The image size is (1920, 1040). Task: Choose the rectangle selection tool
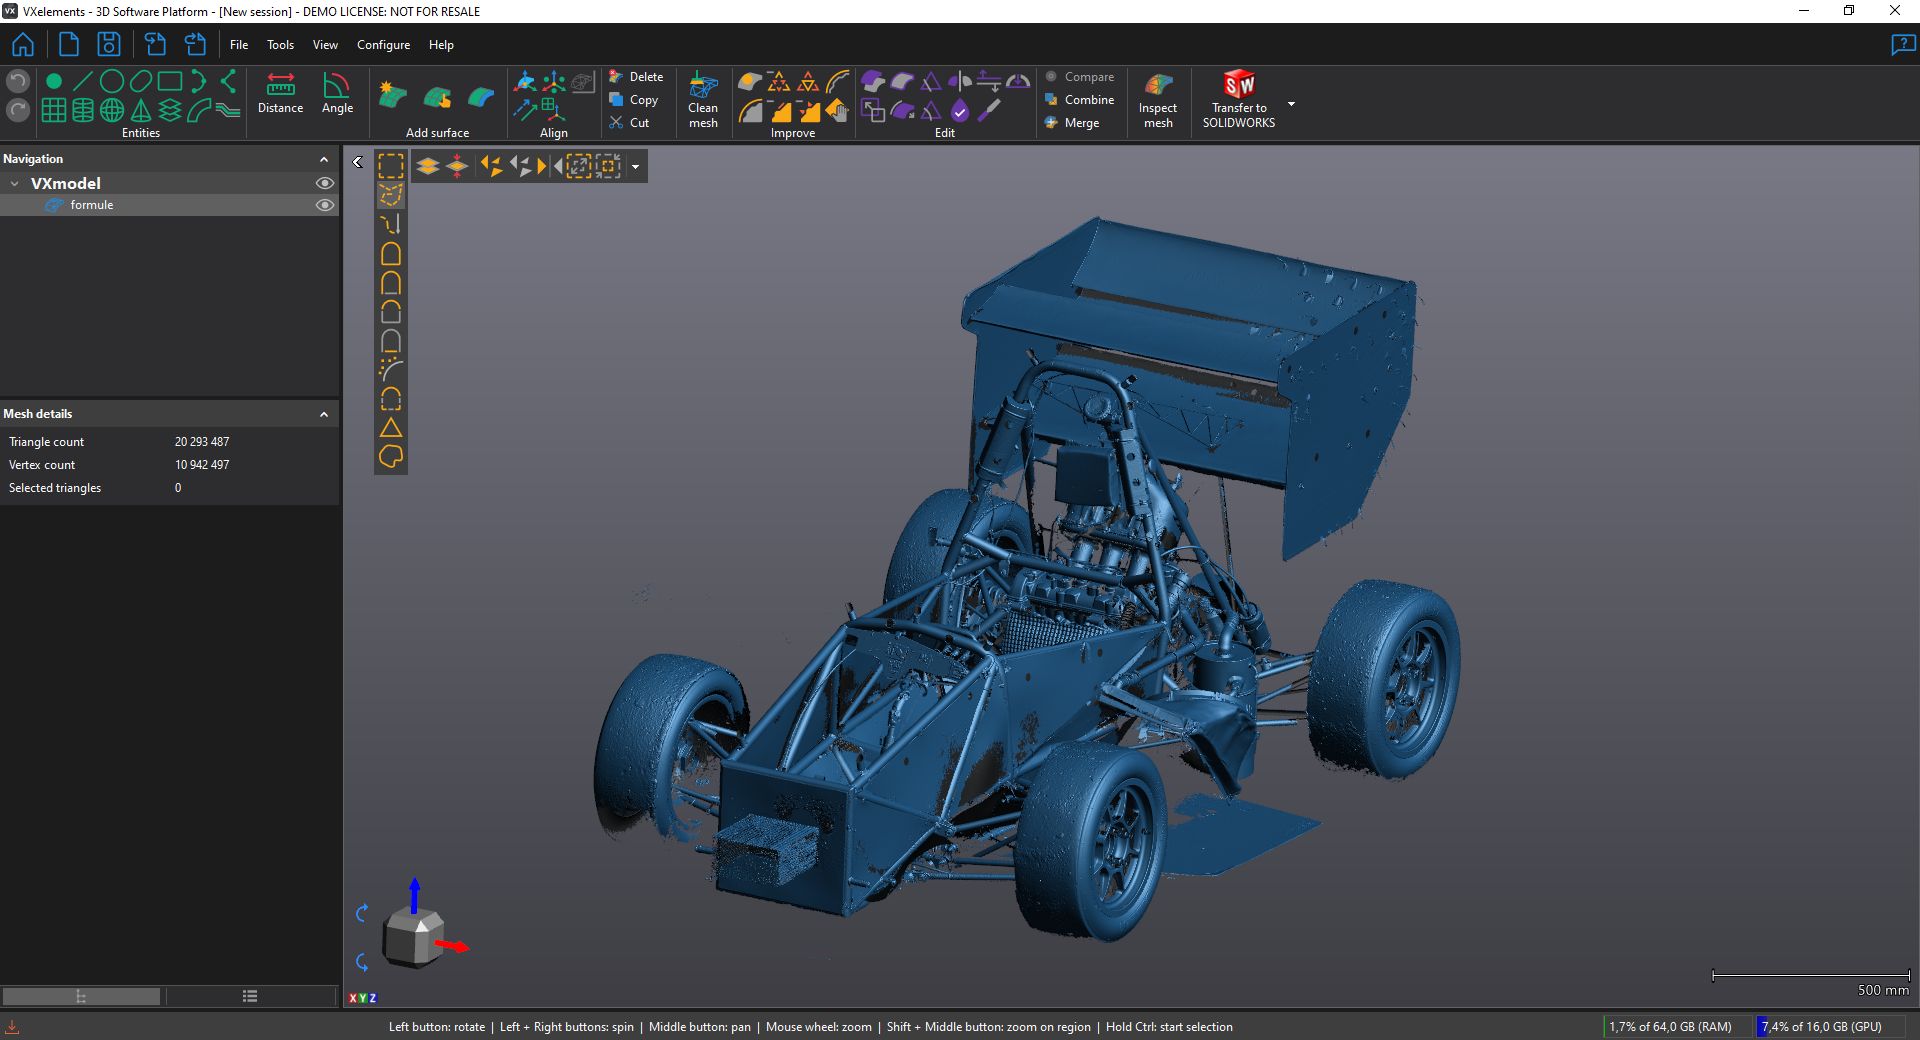(x=391, y=166)
